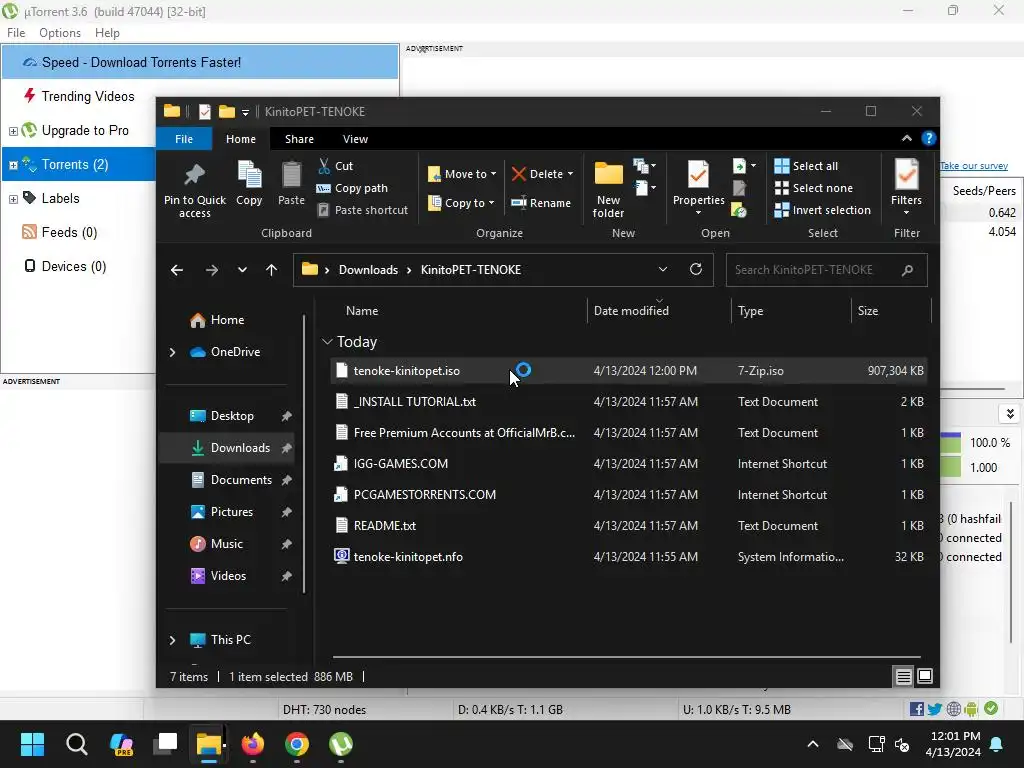The image size is (1024, 768).
Task: Open Explorer help question mark icon
Action: pyautogui.click(x=928, y=138)
